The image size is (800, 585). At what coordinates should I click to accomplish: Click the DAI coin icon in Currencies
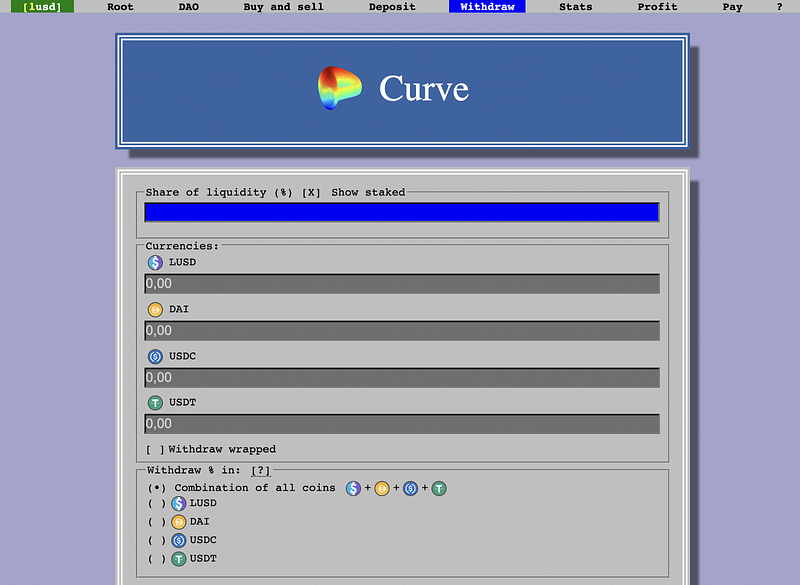[x=155, y=310]
